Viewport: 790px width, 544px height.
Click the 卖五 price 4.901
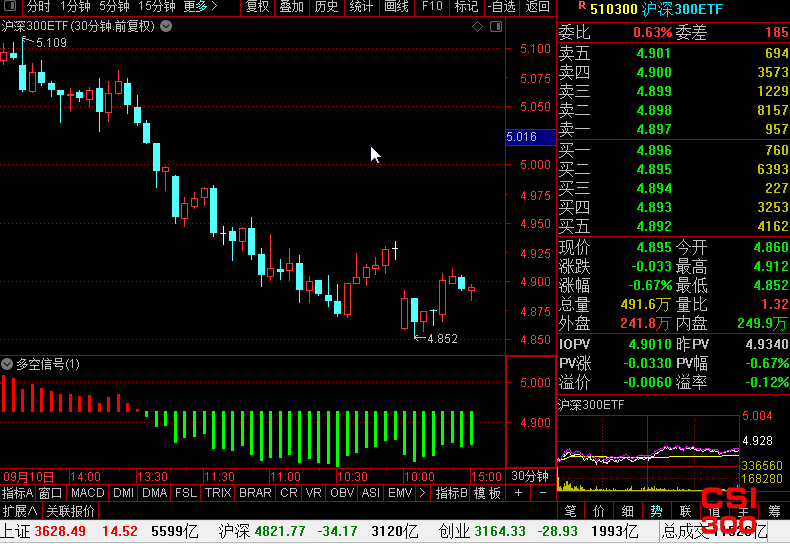tap(654, 53)
